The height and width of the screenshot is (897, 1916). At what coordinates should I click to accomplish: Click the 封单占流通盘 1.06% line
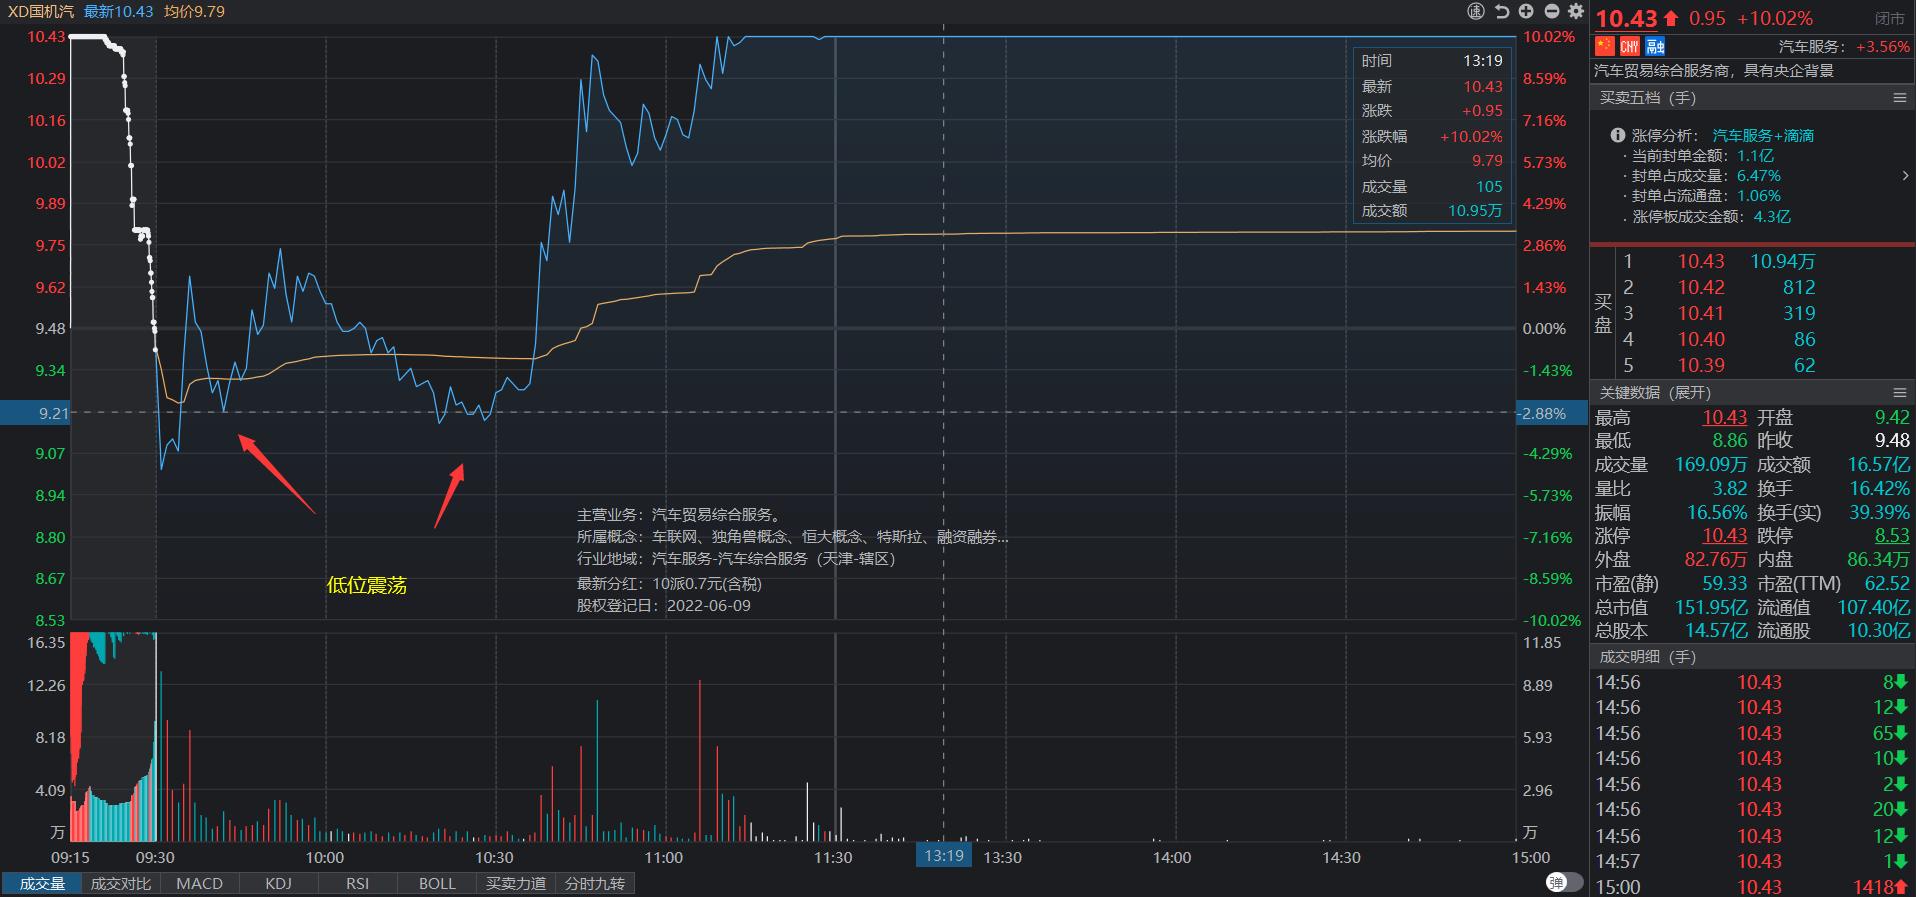pyautogui.click(x=1700, y=196)
